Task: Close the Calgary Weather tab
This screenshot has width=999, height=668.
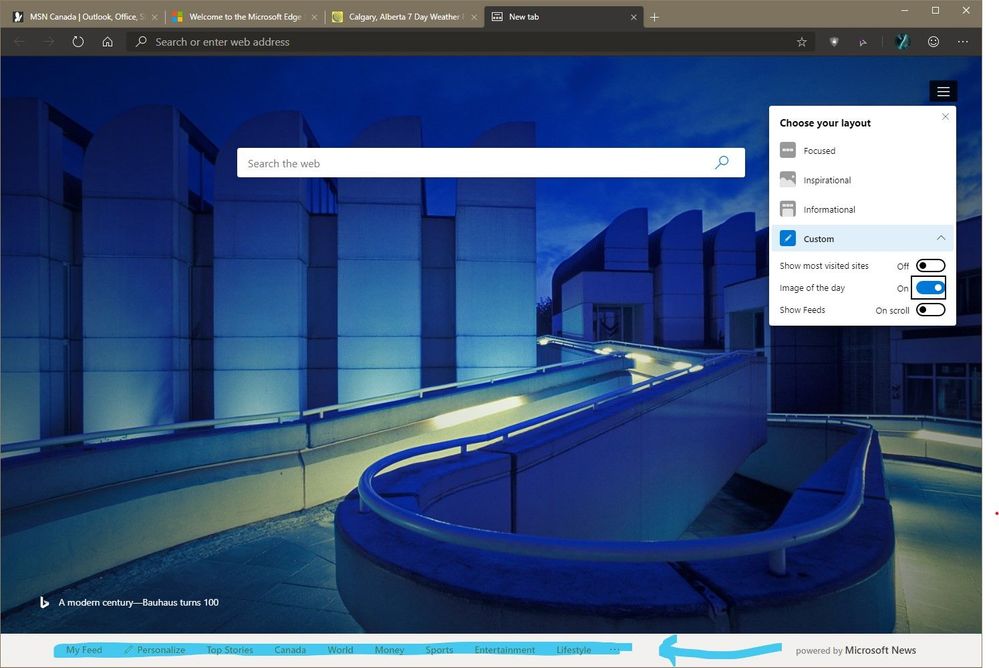Action: coord(474,17)
